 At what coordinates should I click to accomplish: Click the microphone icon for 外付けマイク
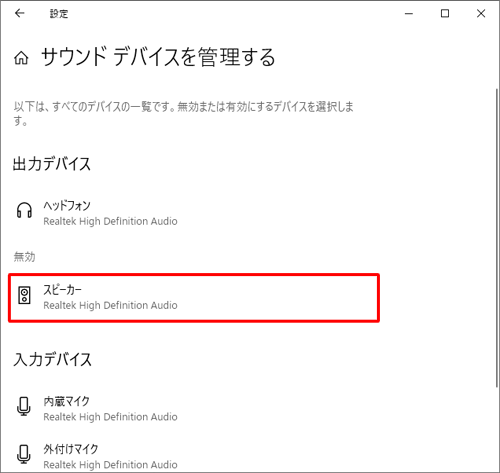(23, 454)
